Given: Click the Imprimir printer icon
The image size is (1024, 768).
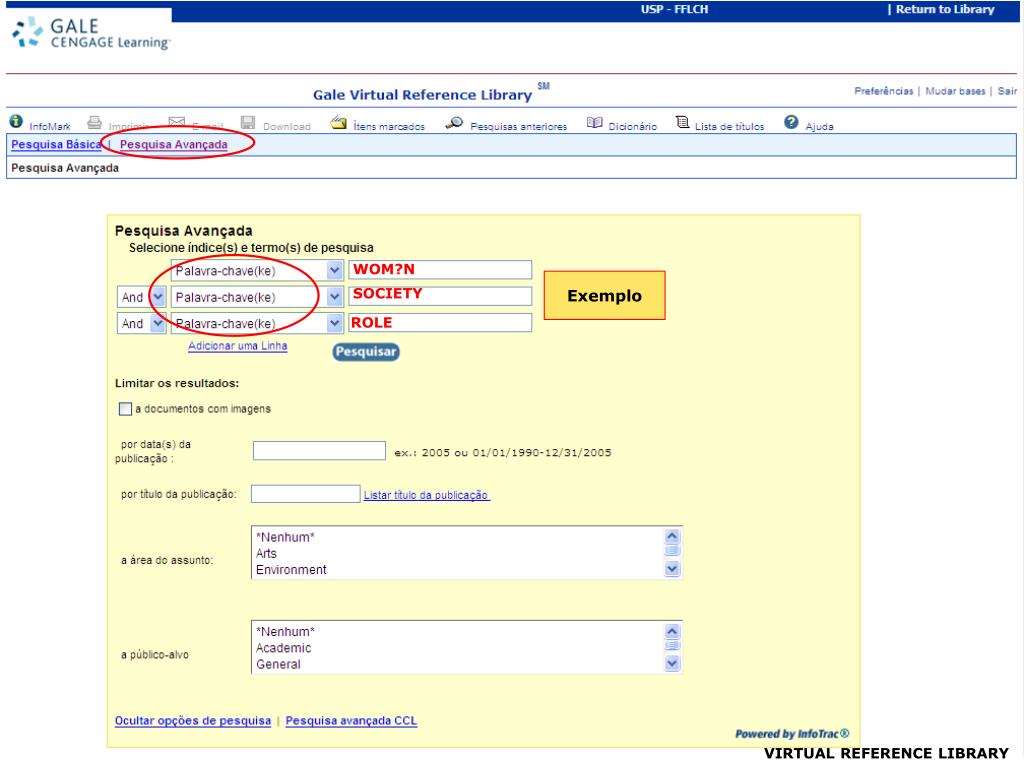Looking at the screenshot, I should [95, 122].
